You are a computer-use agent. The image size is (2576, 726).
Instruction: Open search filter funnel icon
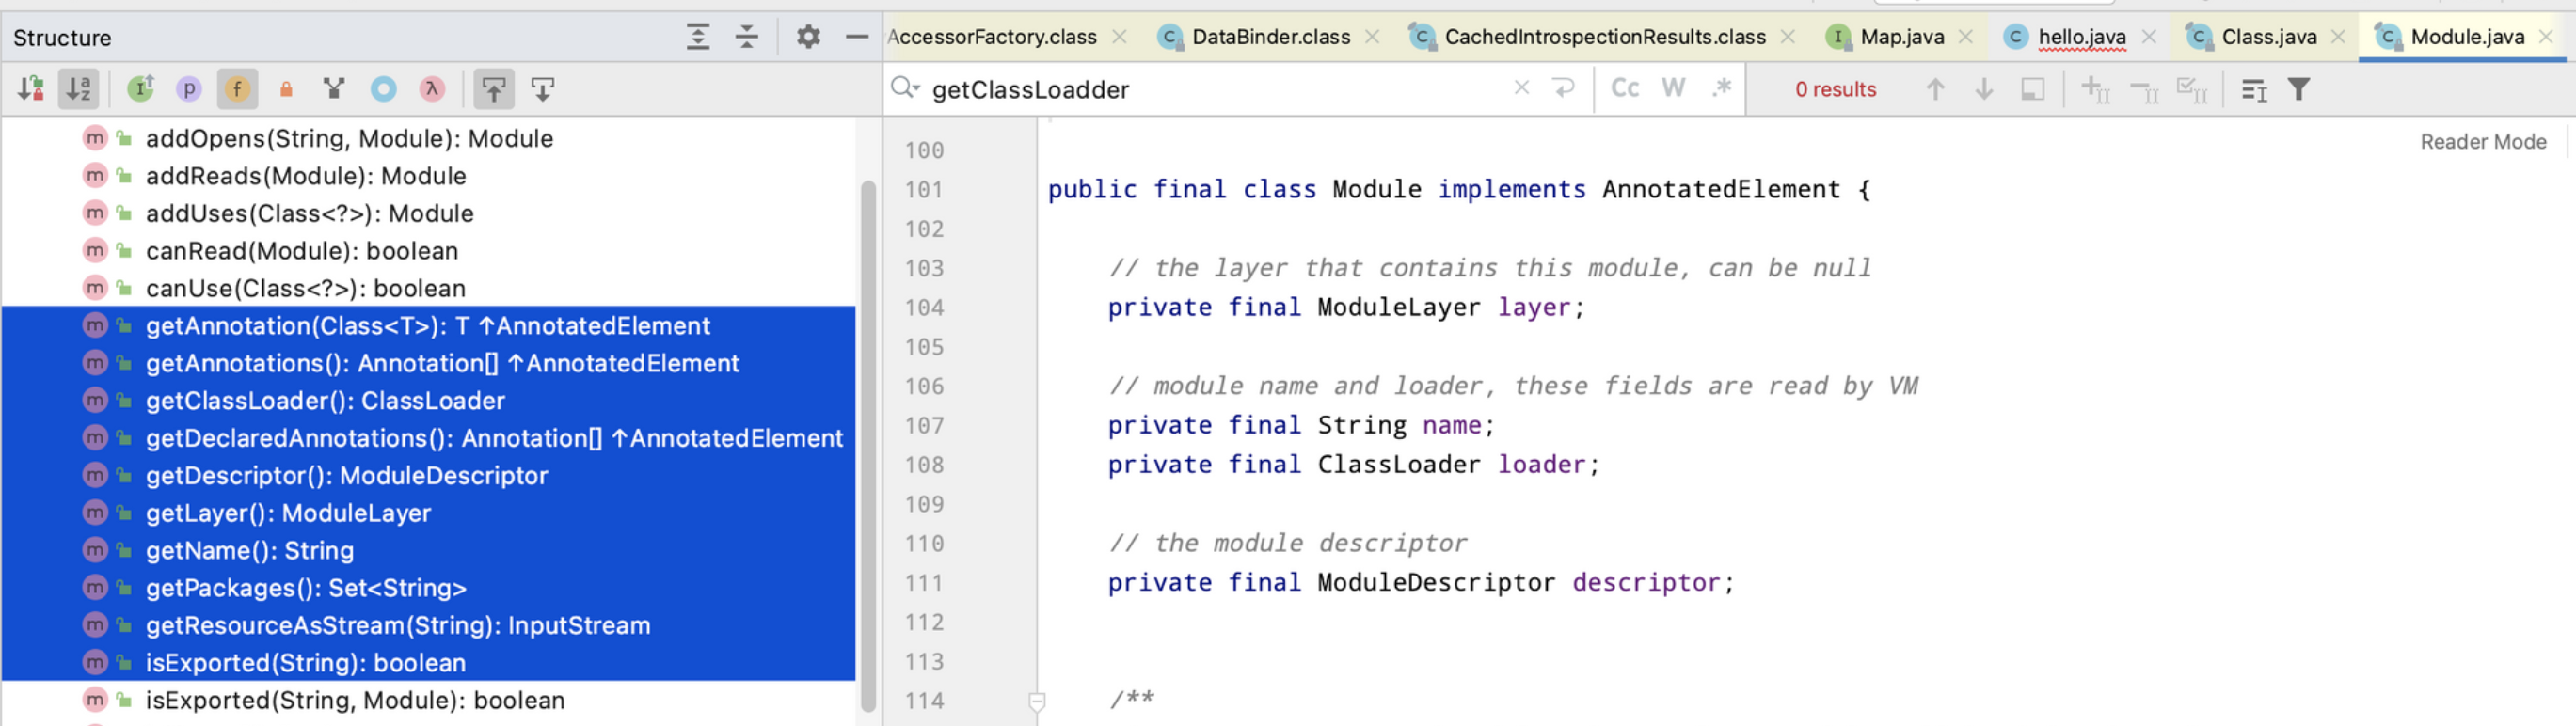click(x=2299, y=89)
